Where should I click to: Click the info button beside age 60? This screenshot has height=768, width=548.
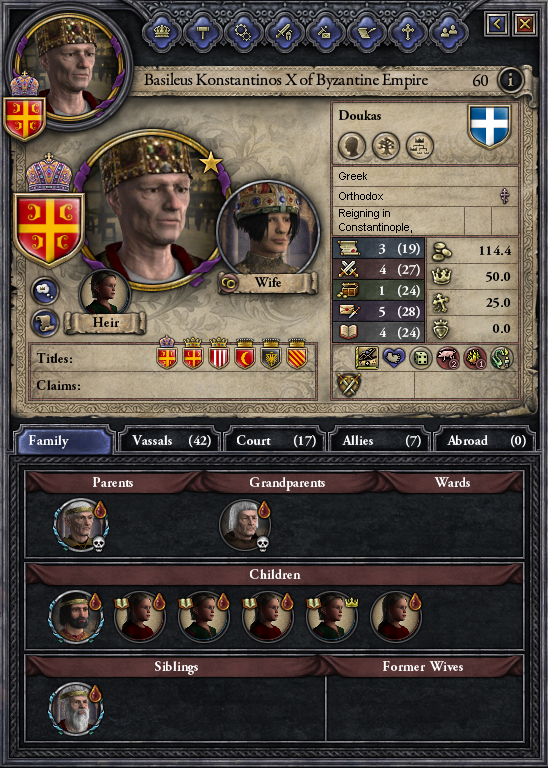510,80
